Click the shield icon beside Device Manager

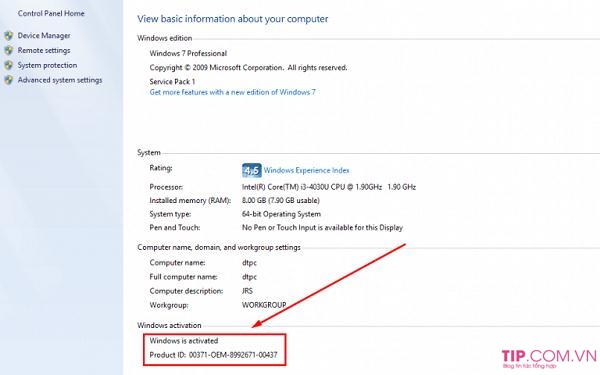pyautogui.click(x=8, y=36)
